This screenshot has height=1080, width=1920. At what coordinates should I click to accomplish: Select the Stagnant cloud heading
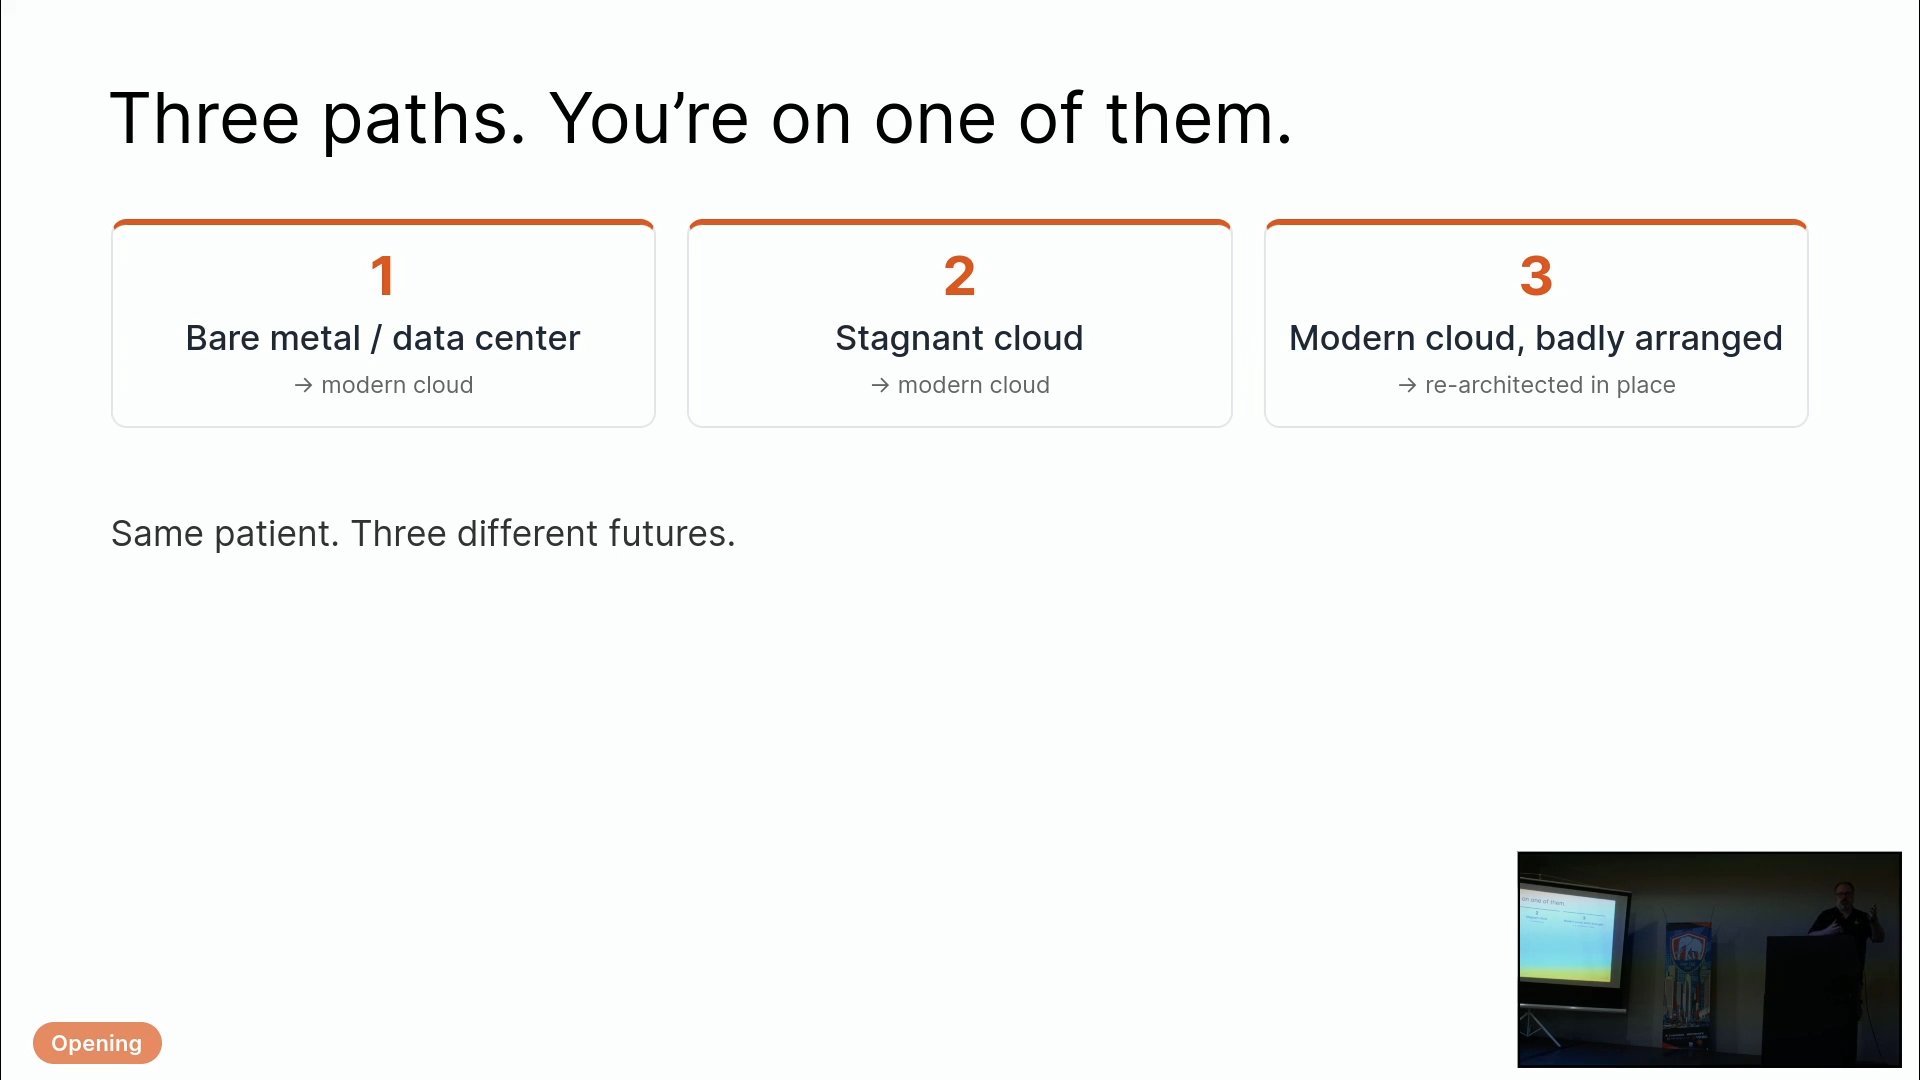[959, 338]
